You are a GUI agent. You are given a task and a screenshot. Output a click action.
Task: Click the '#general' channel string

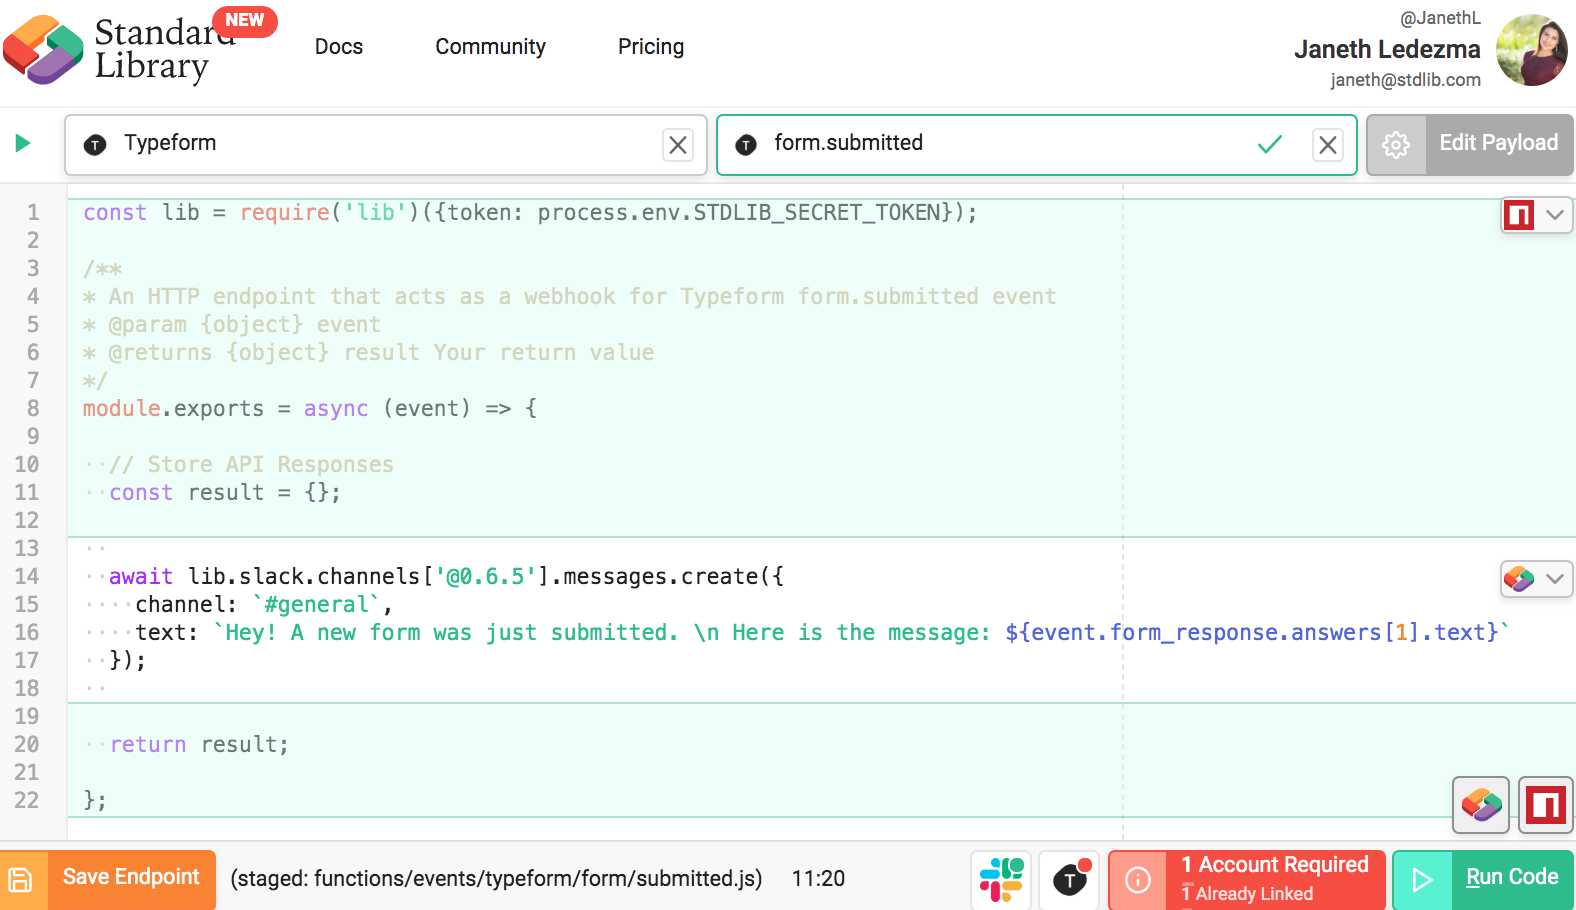pyautogui.click(x=317, y=604)
